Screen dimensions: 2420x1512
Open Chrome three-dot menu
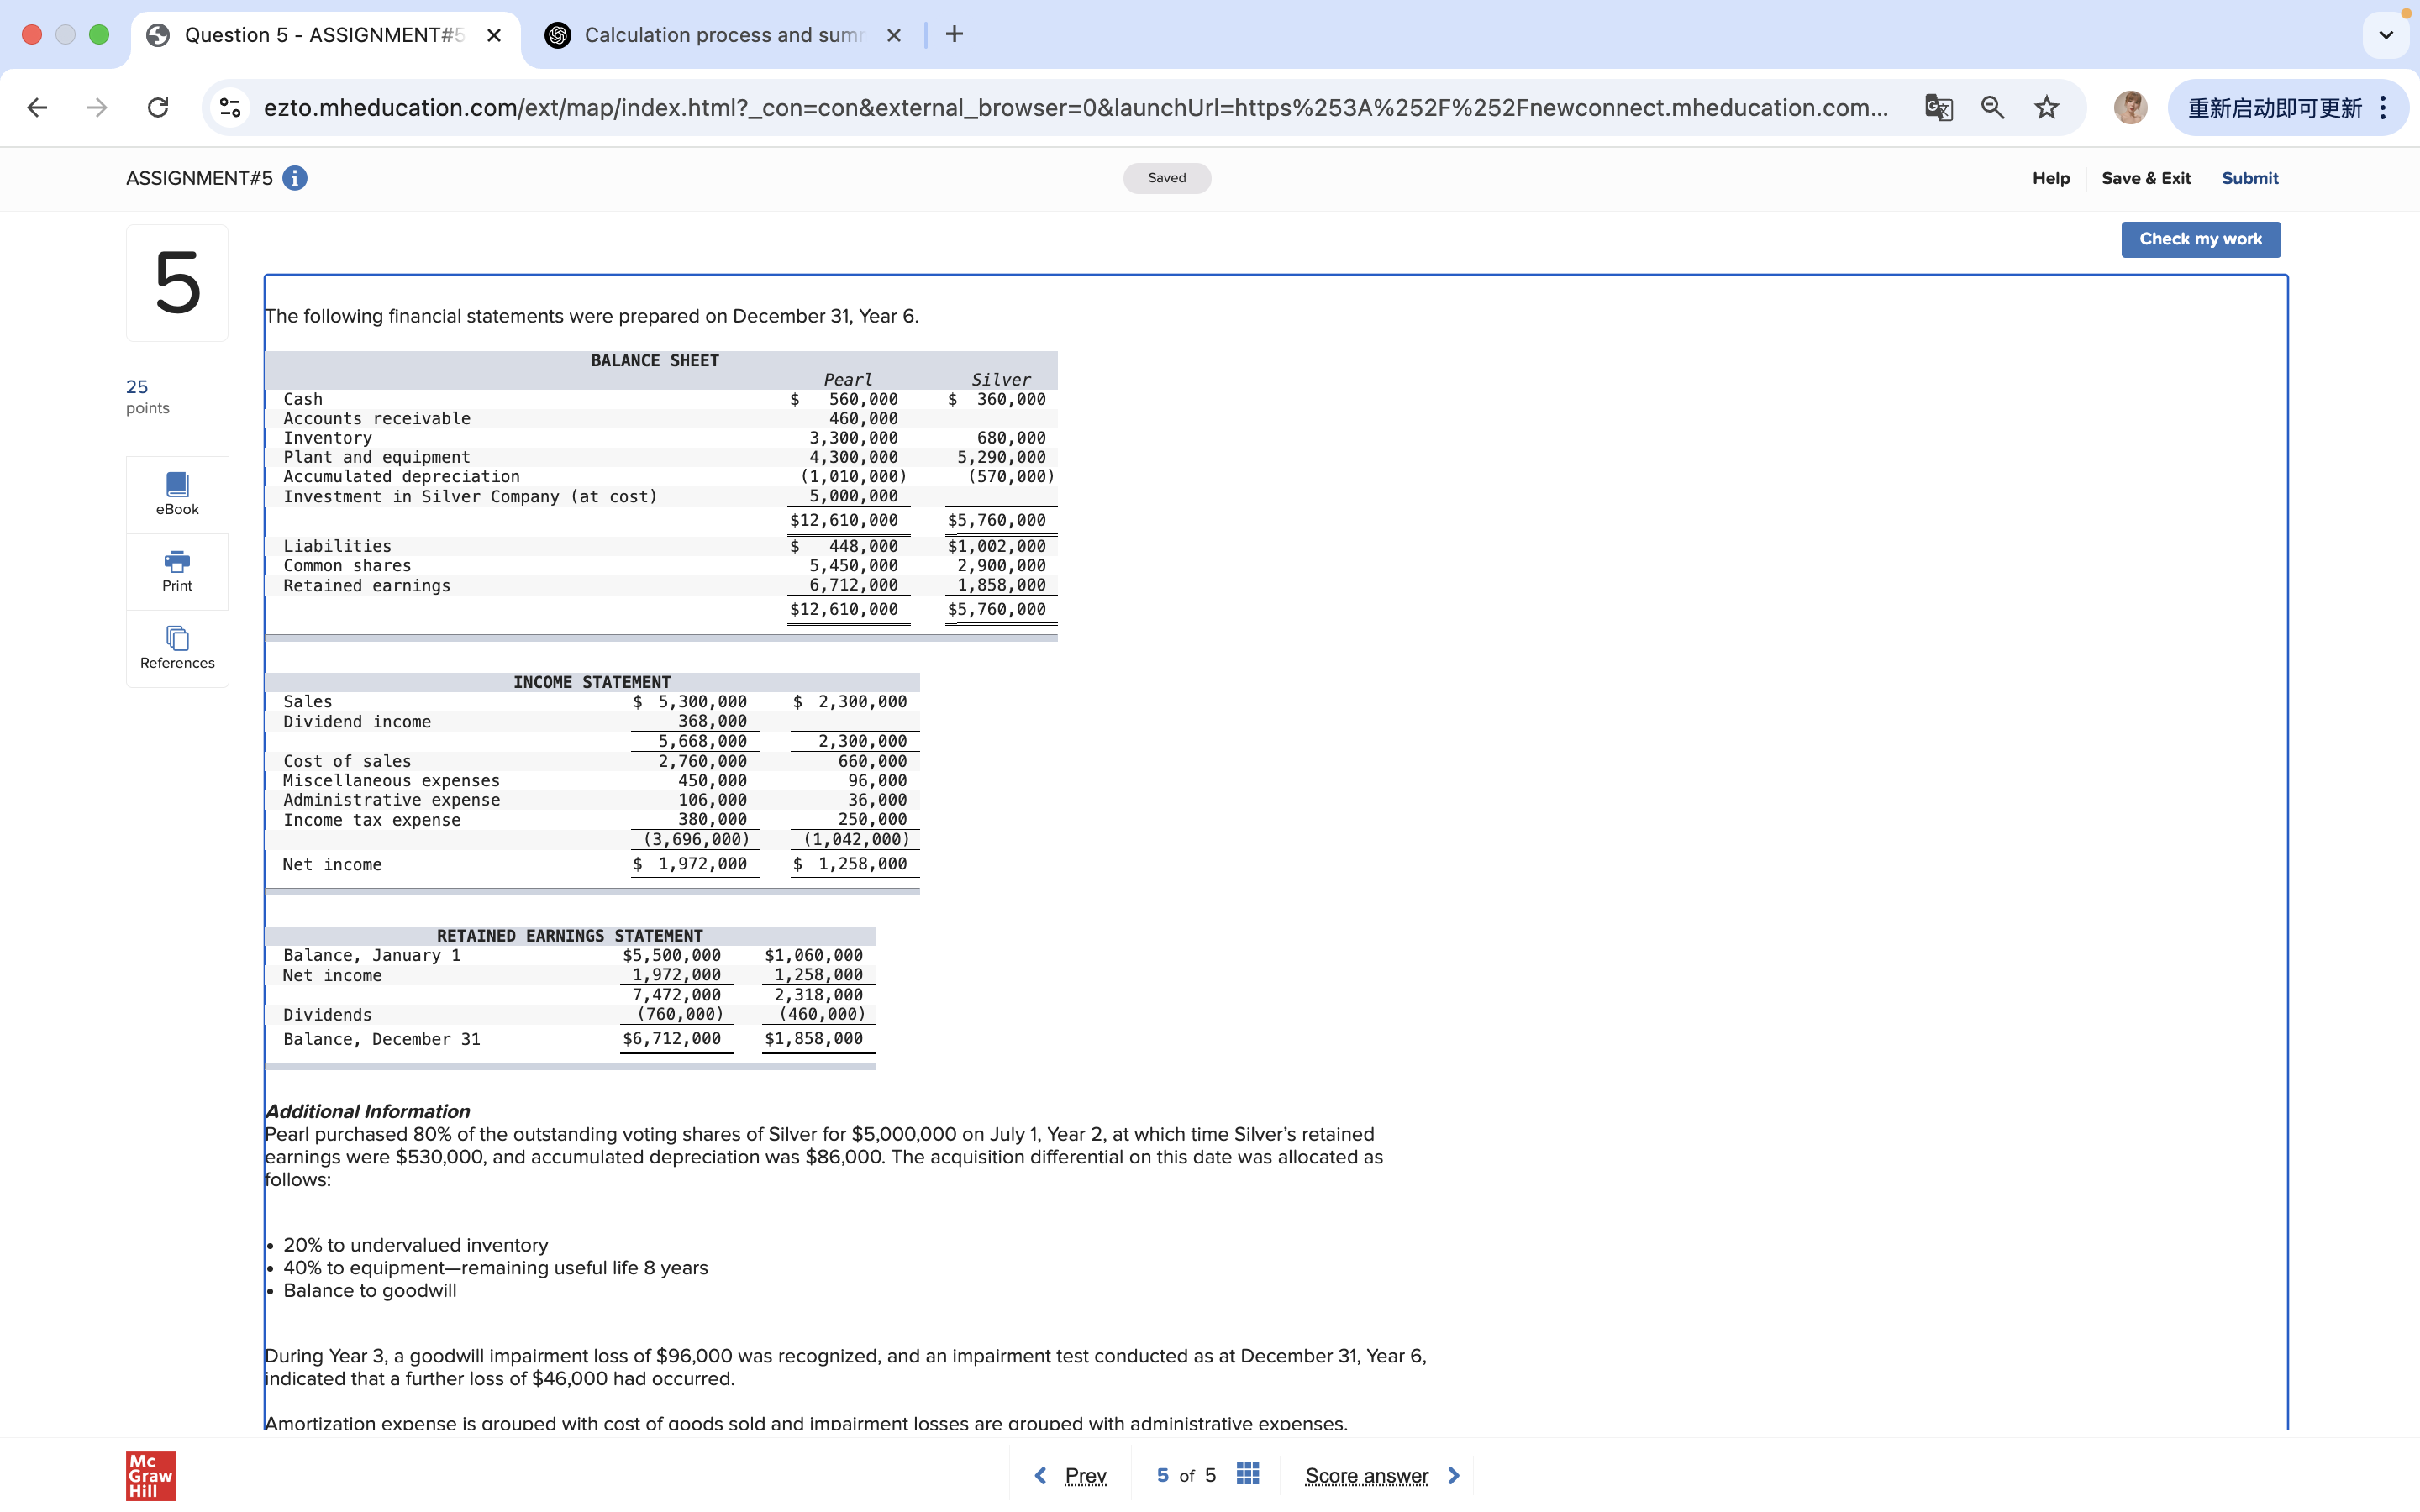pos(2384,108)
